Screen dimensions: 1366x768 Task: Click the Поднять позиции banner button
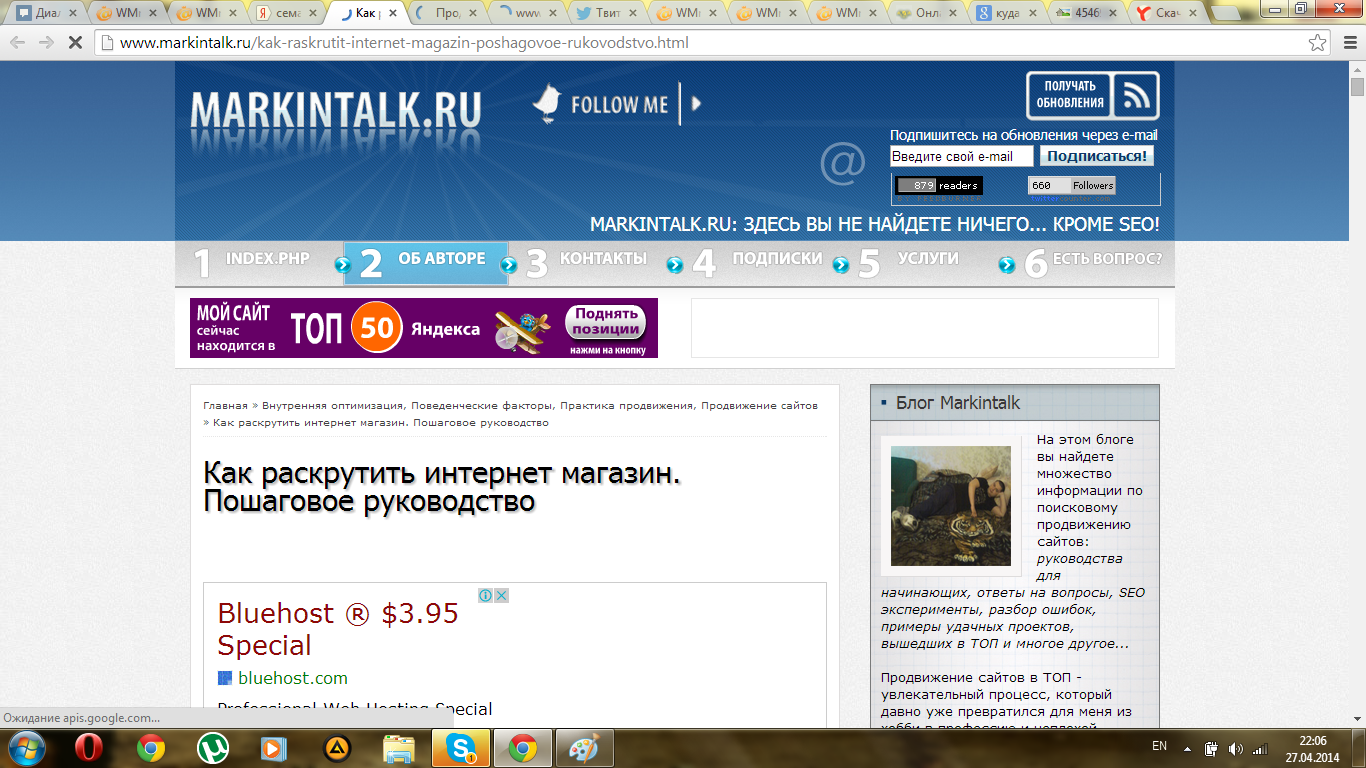(x=606, y=322)
